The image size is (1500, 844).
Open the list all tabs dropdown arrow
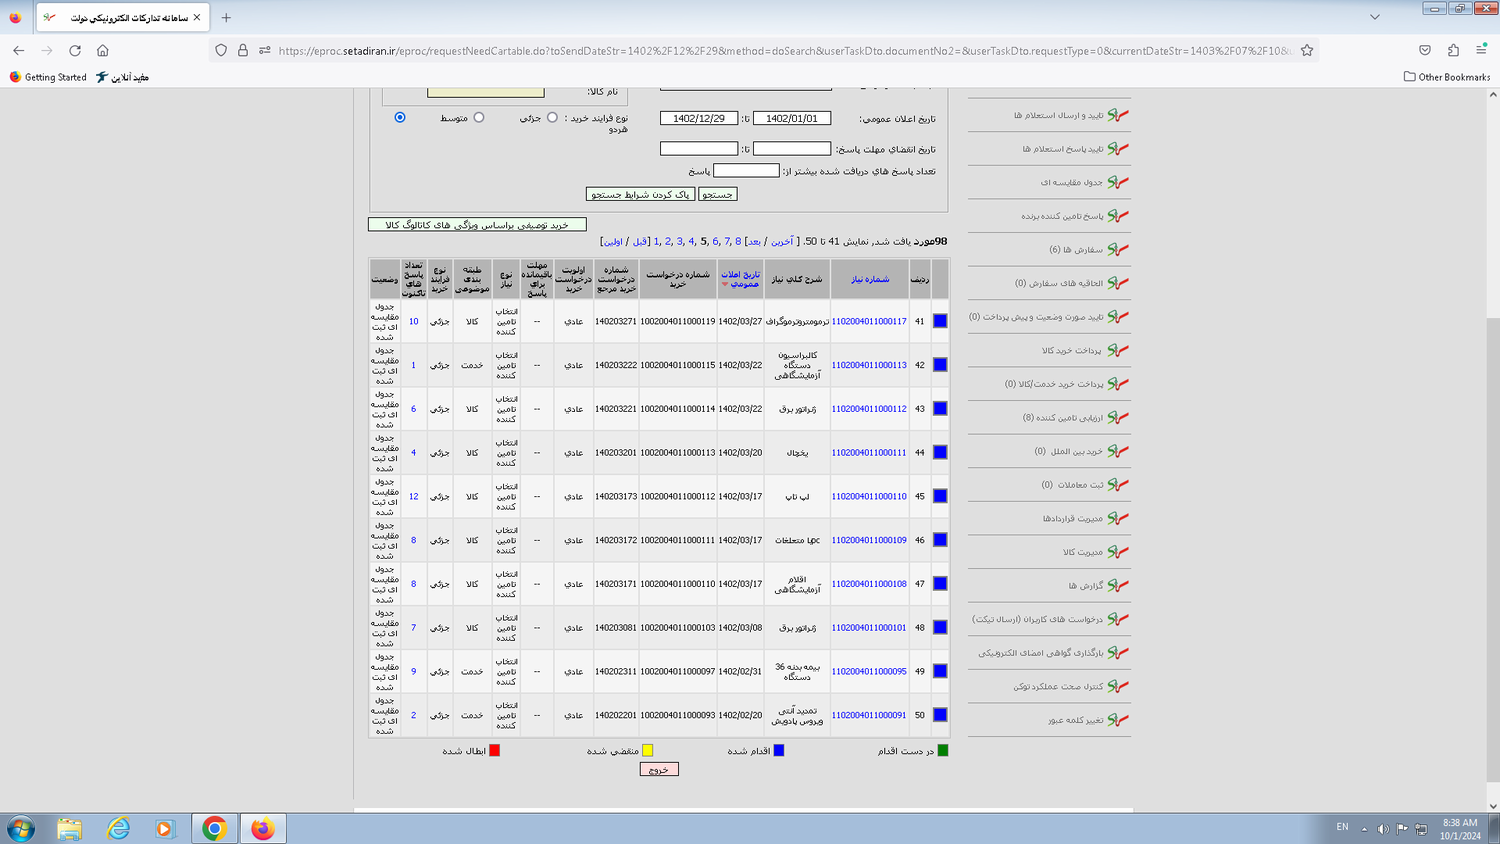(1375, 17)
